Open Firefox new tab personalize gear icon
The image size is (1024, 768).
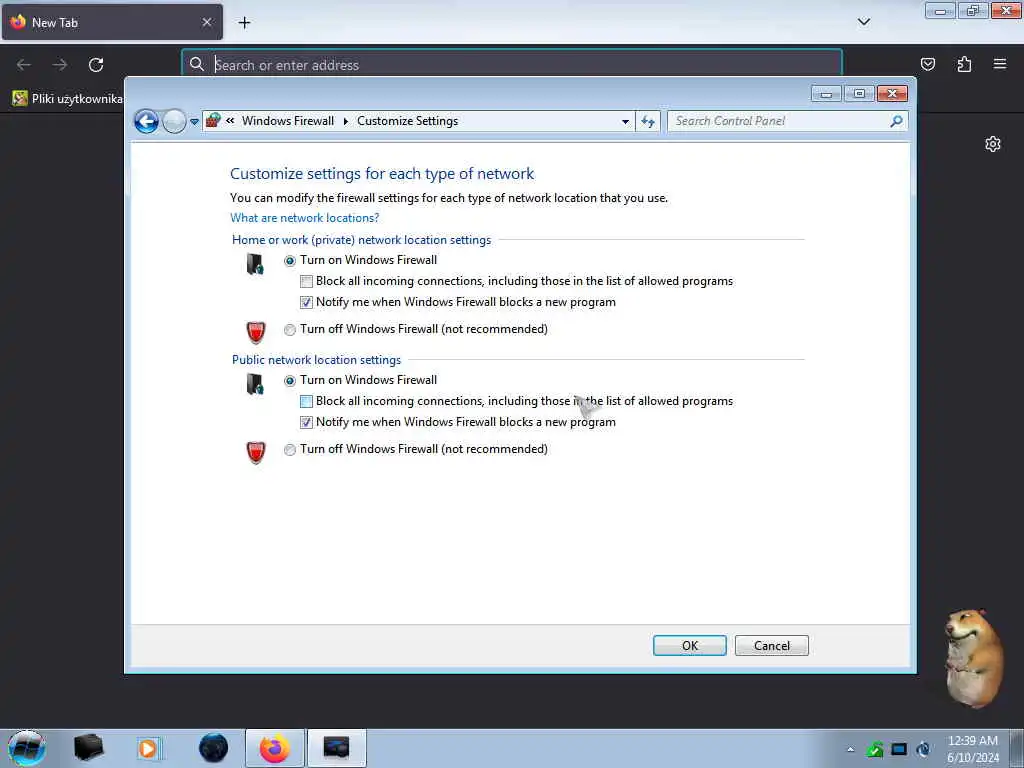tap(993, 144)
